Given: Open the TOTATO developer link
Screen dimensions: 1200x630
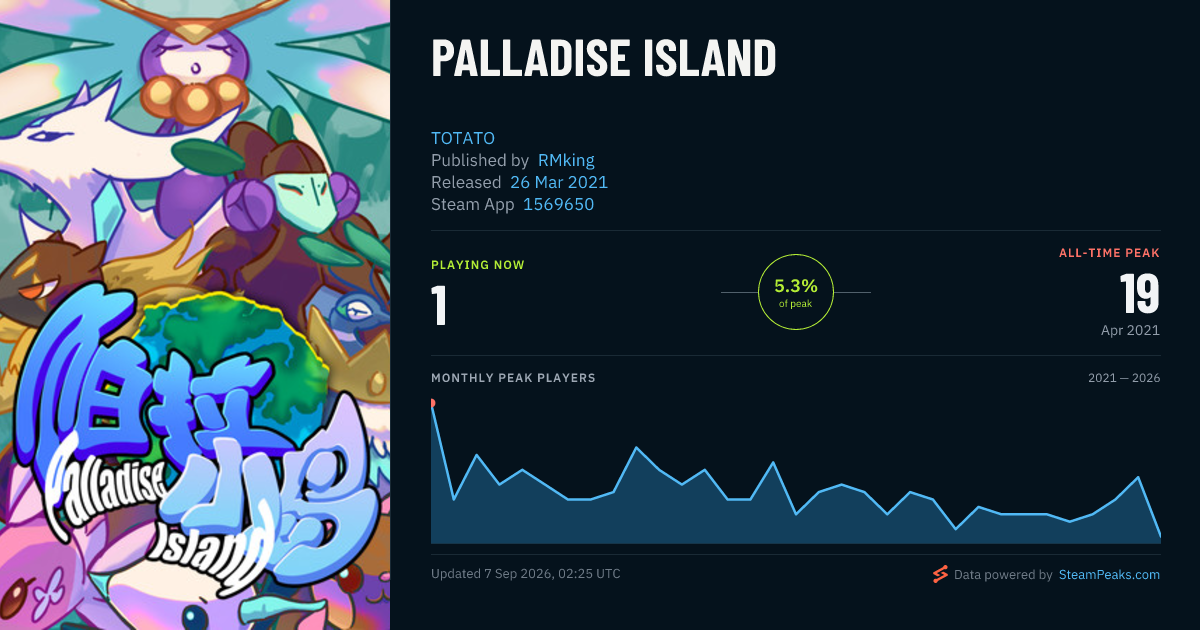Looking at the screenshot, I should pos(463,138).
